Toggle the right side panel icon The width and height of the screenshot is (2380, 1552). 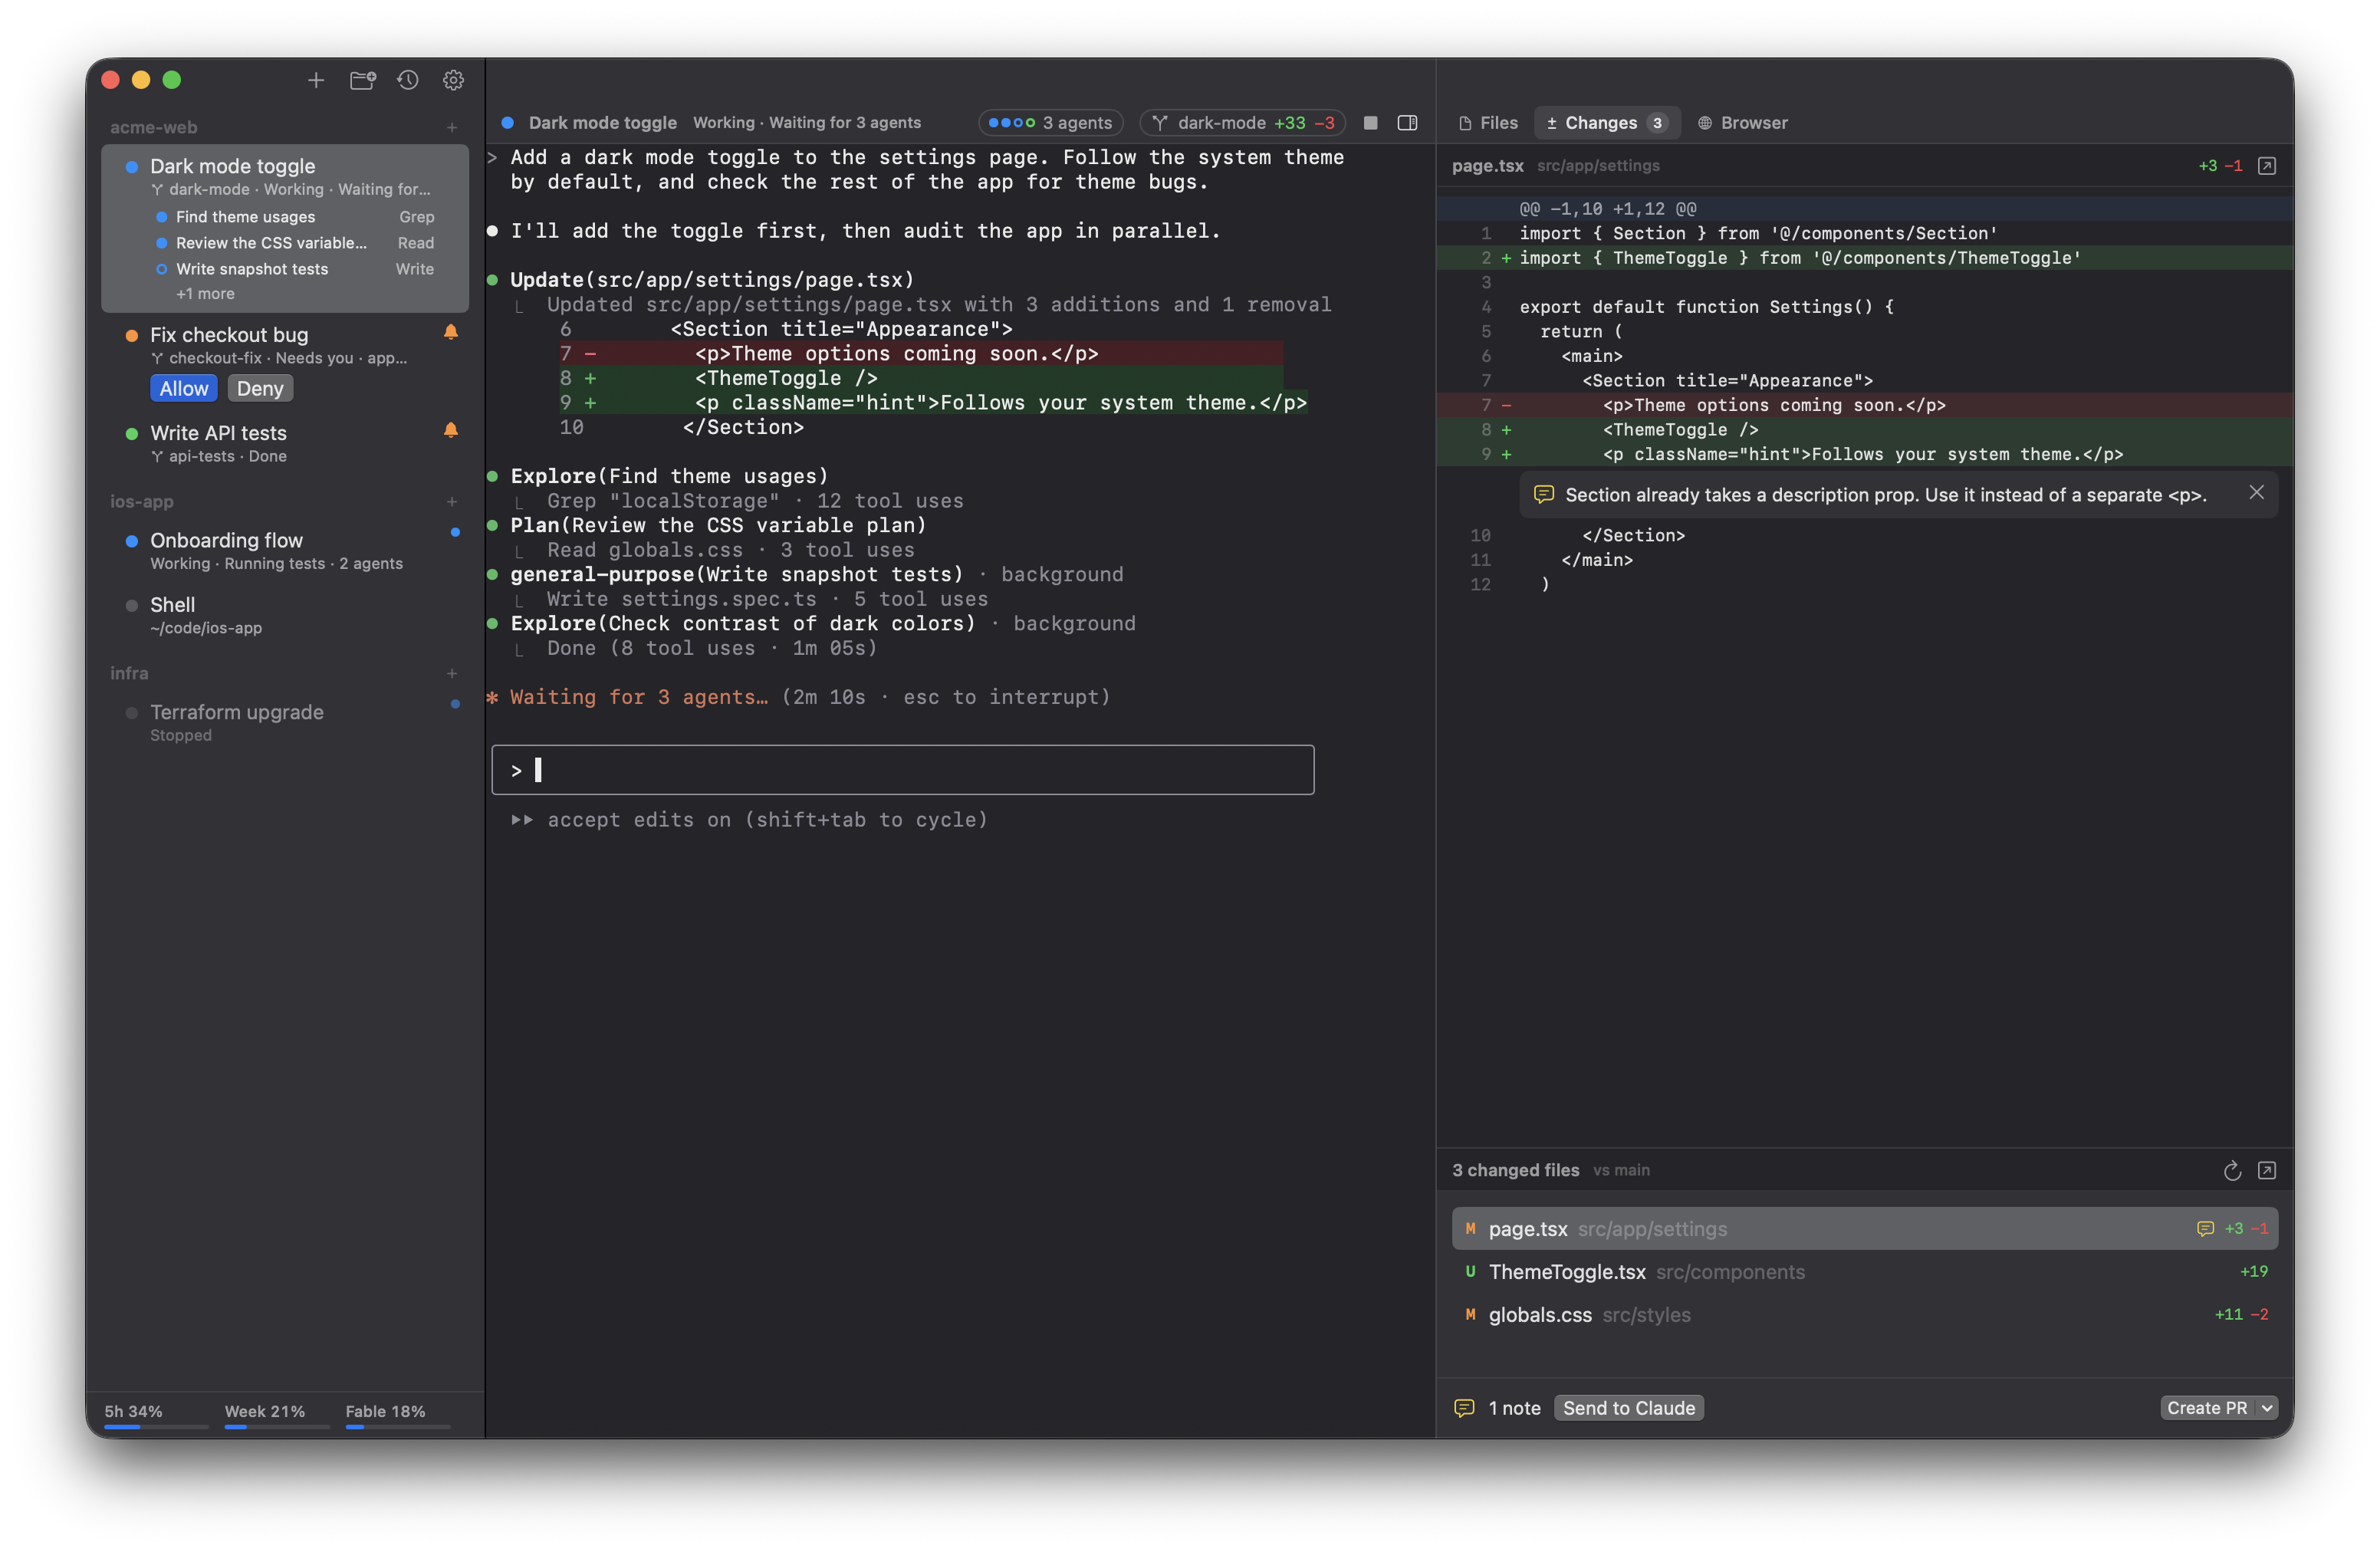[1407, 122]
